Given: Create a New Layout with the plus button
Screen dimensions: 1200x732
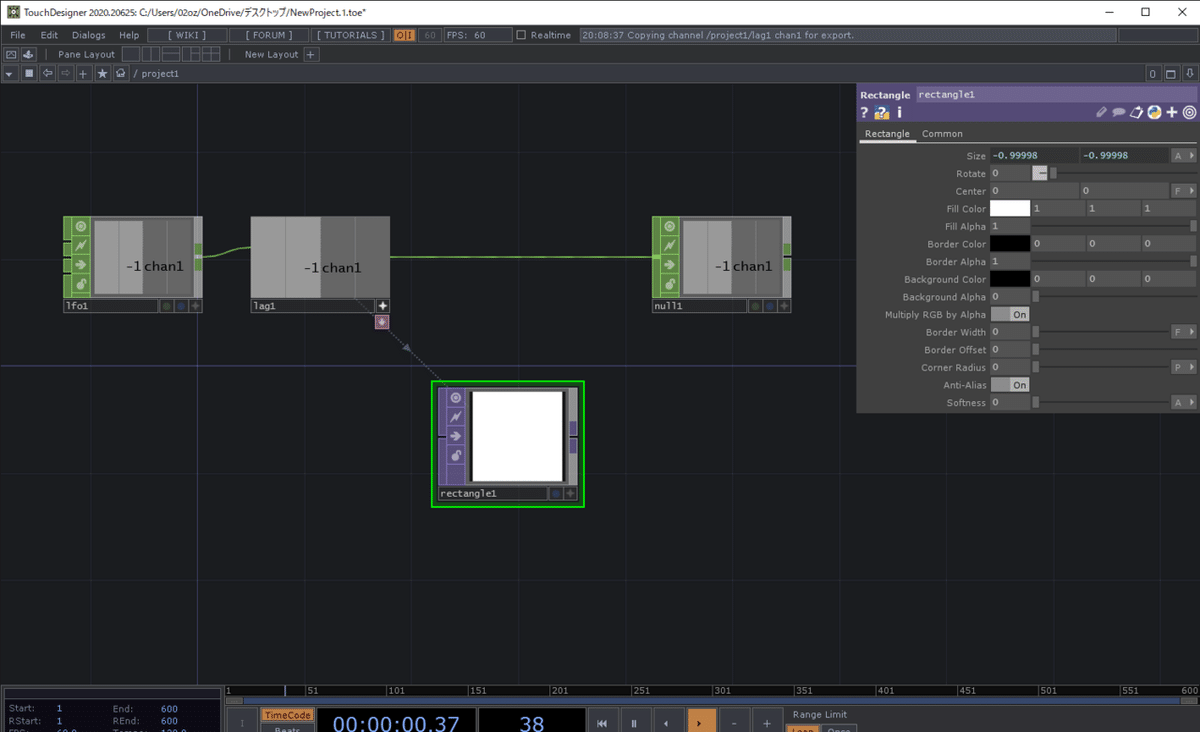Looking at the screenshot, I should click(310, 54).
